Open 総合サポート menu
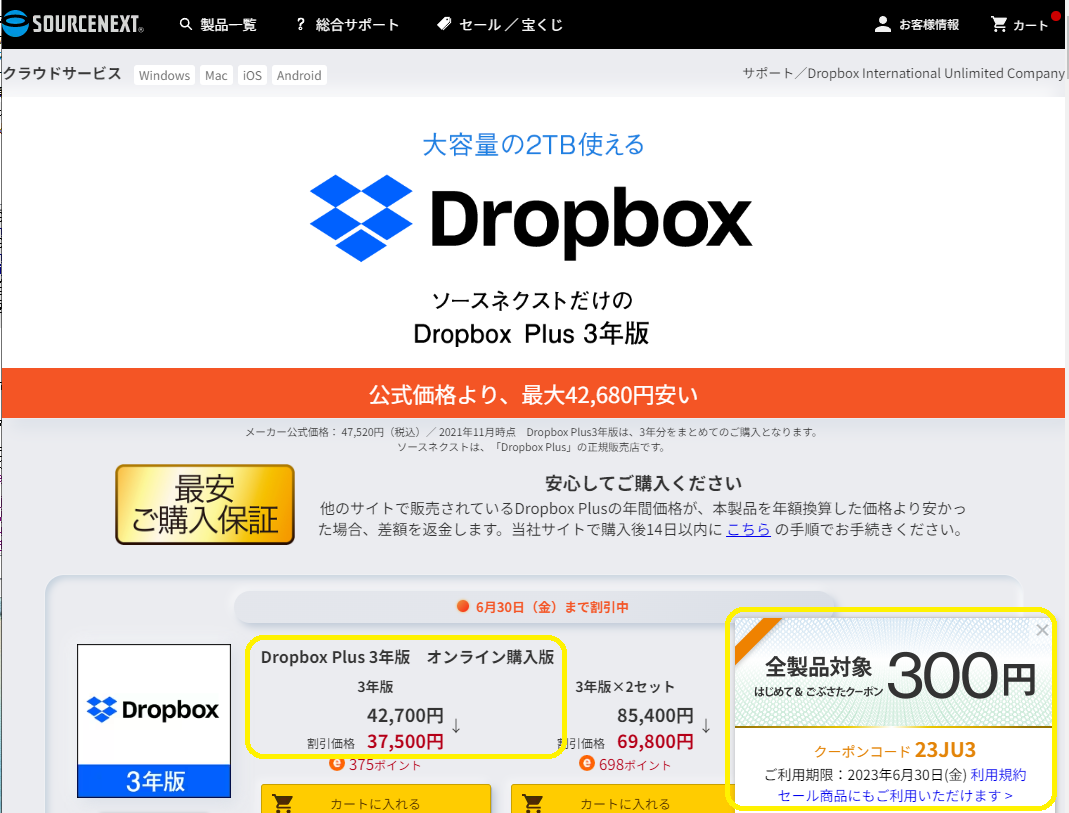Image resolution: width=1069 pixels, height=813 pixels. point(357,25)
